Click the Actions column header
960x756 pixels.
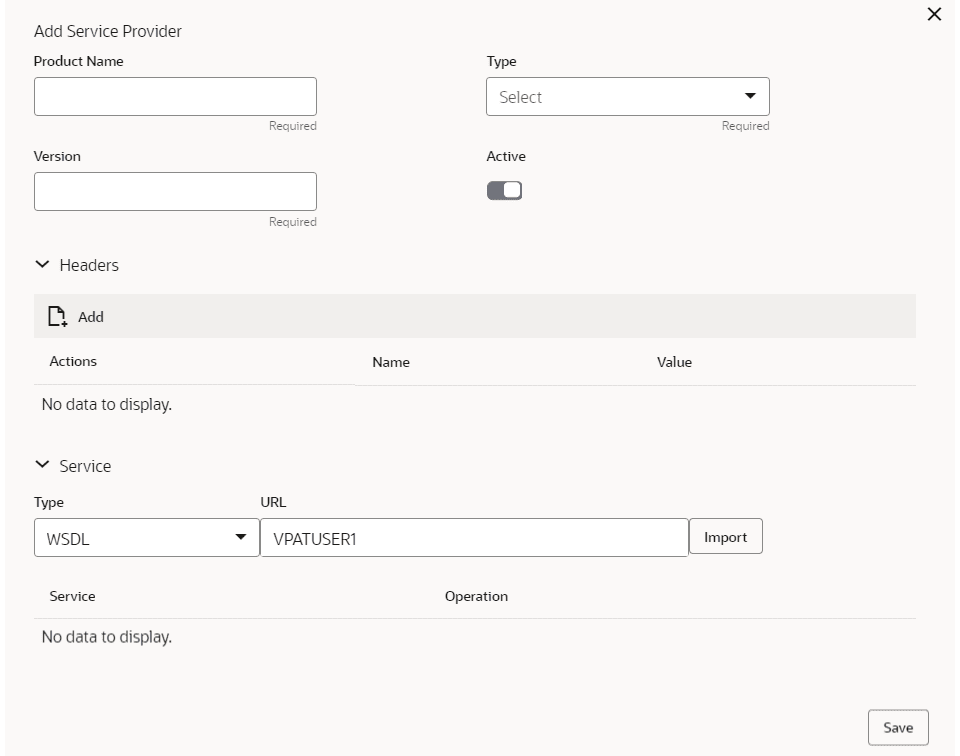73,362
